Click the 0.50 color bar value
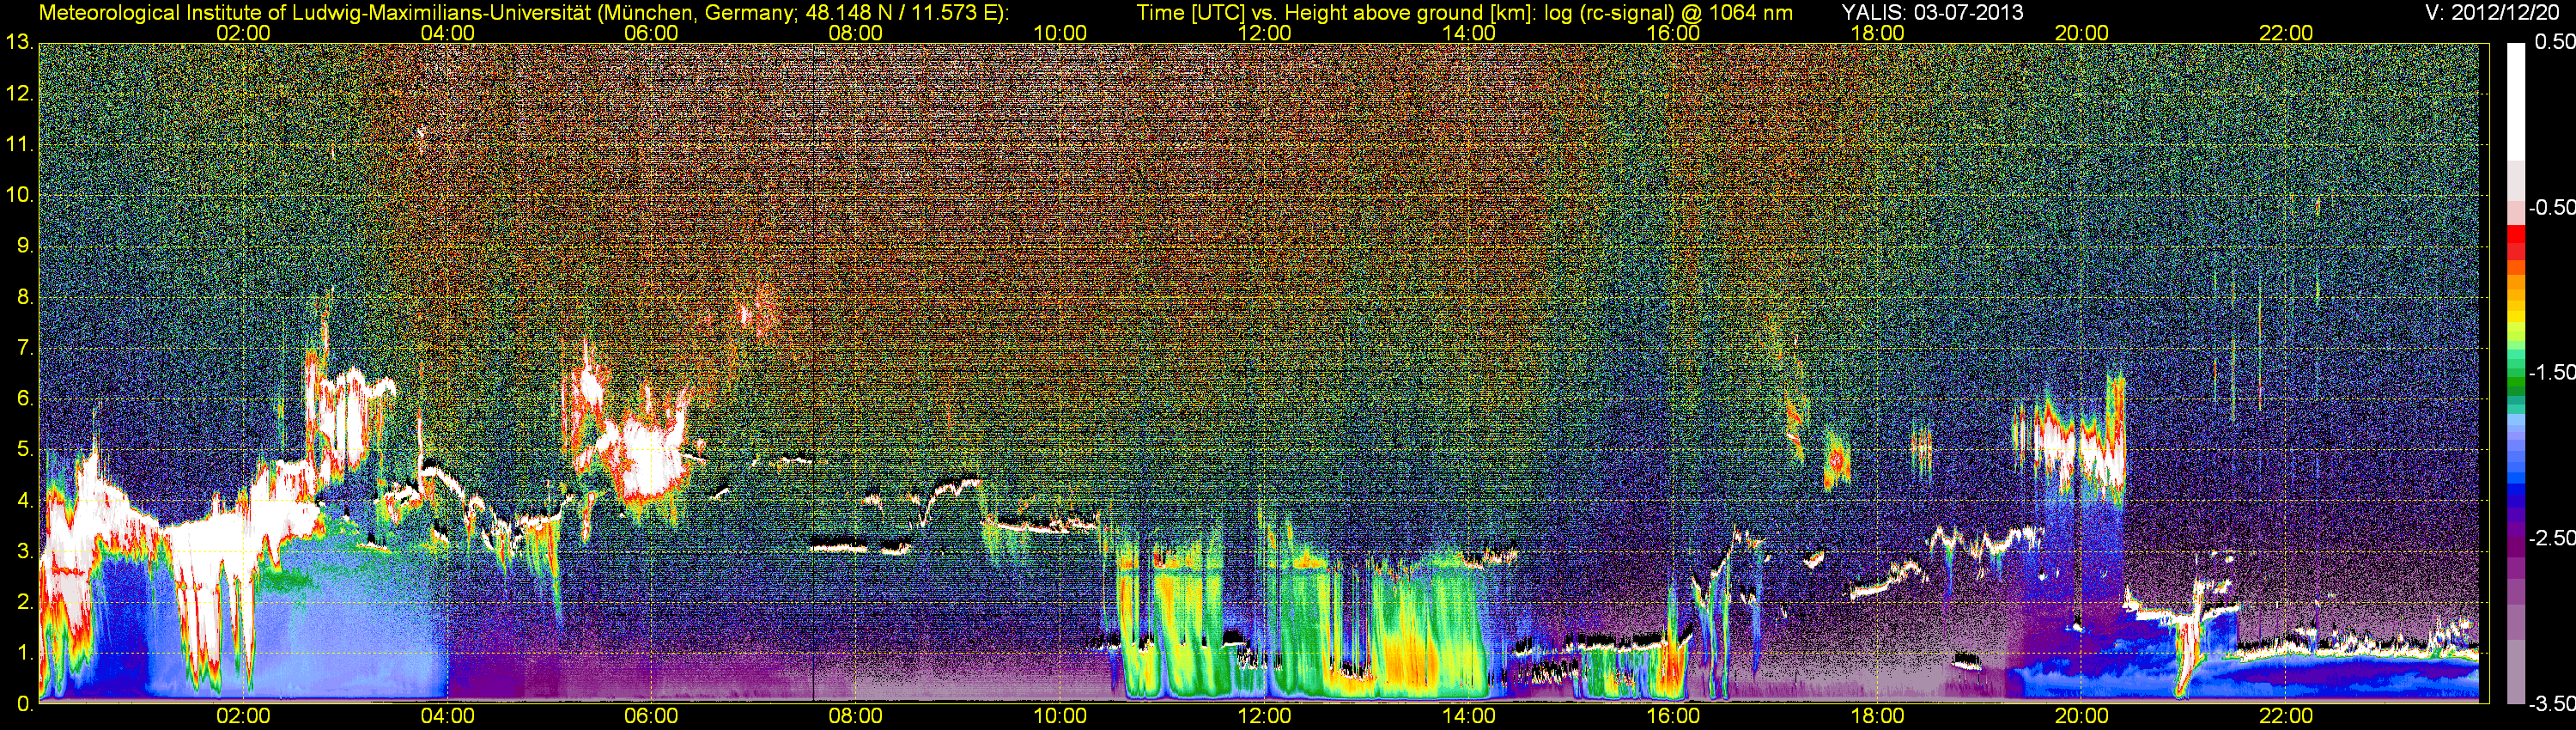Viewport: 2576px width, 730px height. pos(2554,42)
